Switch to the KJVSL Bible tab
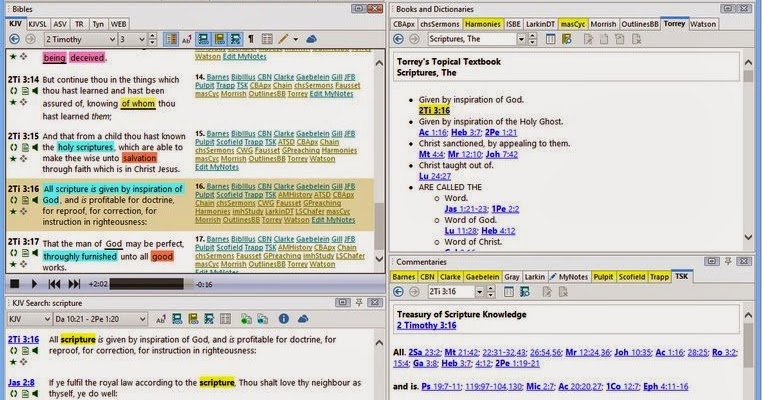The width and height of the screenshot is (762, 400). click(37, 24)
